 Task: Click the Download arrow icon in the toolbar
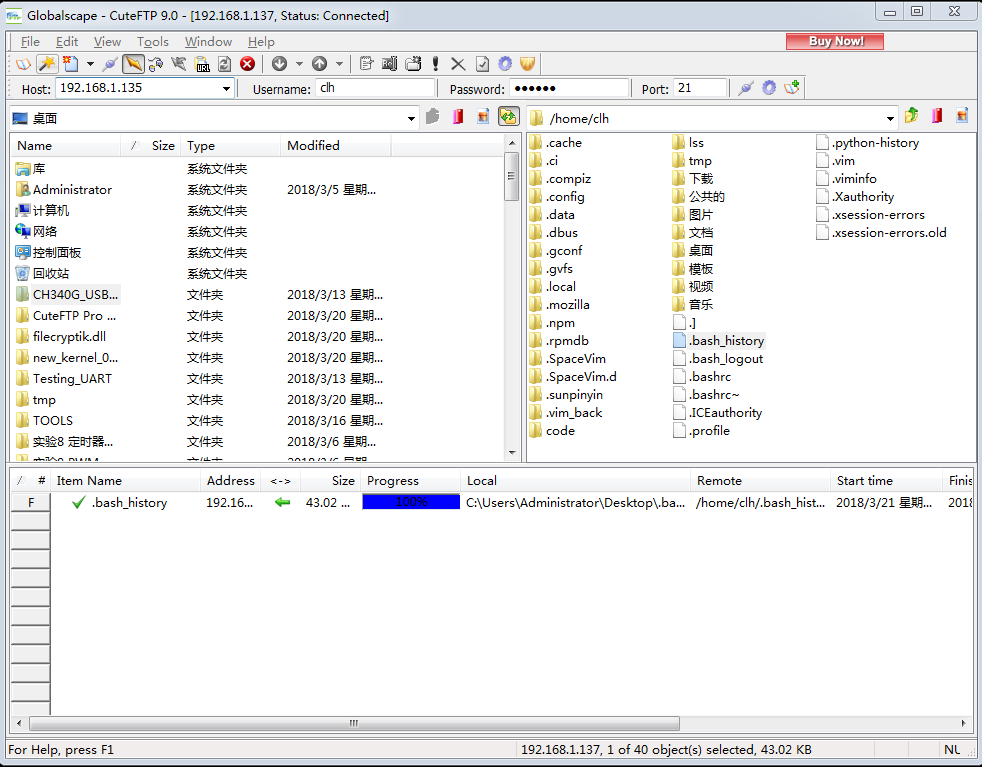pyautogui.click(x=279, y=64)
